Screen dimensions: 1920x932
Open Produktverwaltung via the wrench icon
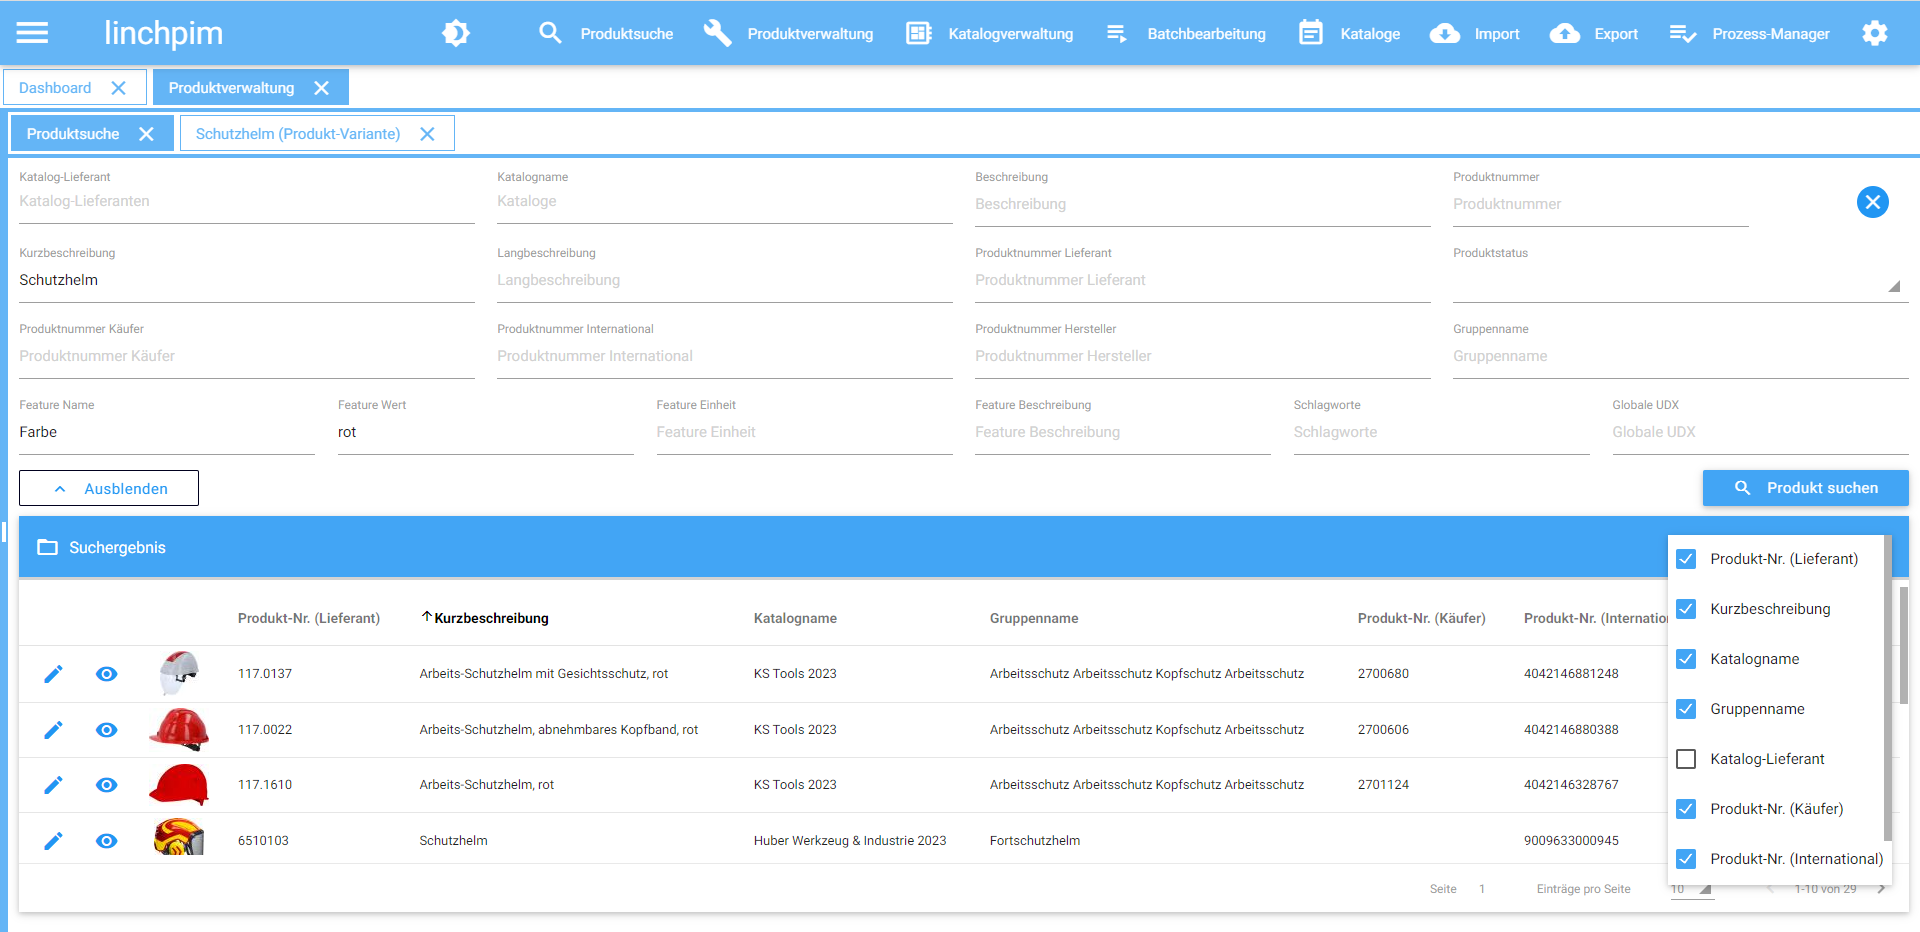click(717, 33)
